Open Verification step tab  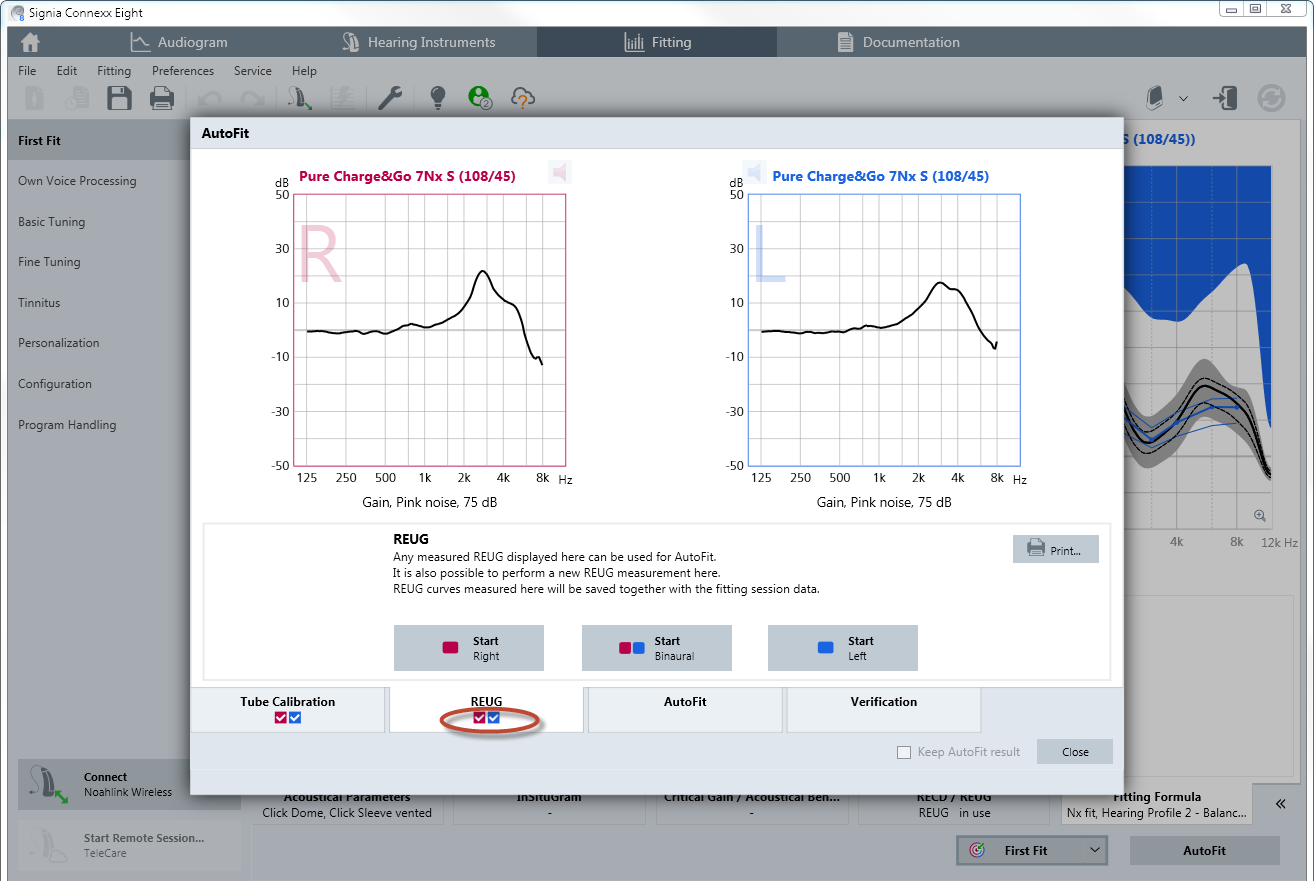[x=883, y=710]
